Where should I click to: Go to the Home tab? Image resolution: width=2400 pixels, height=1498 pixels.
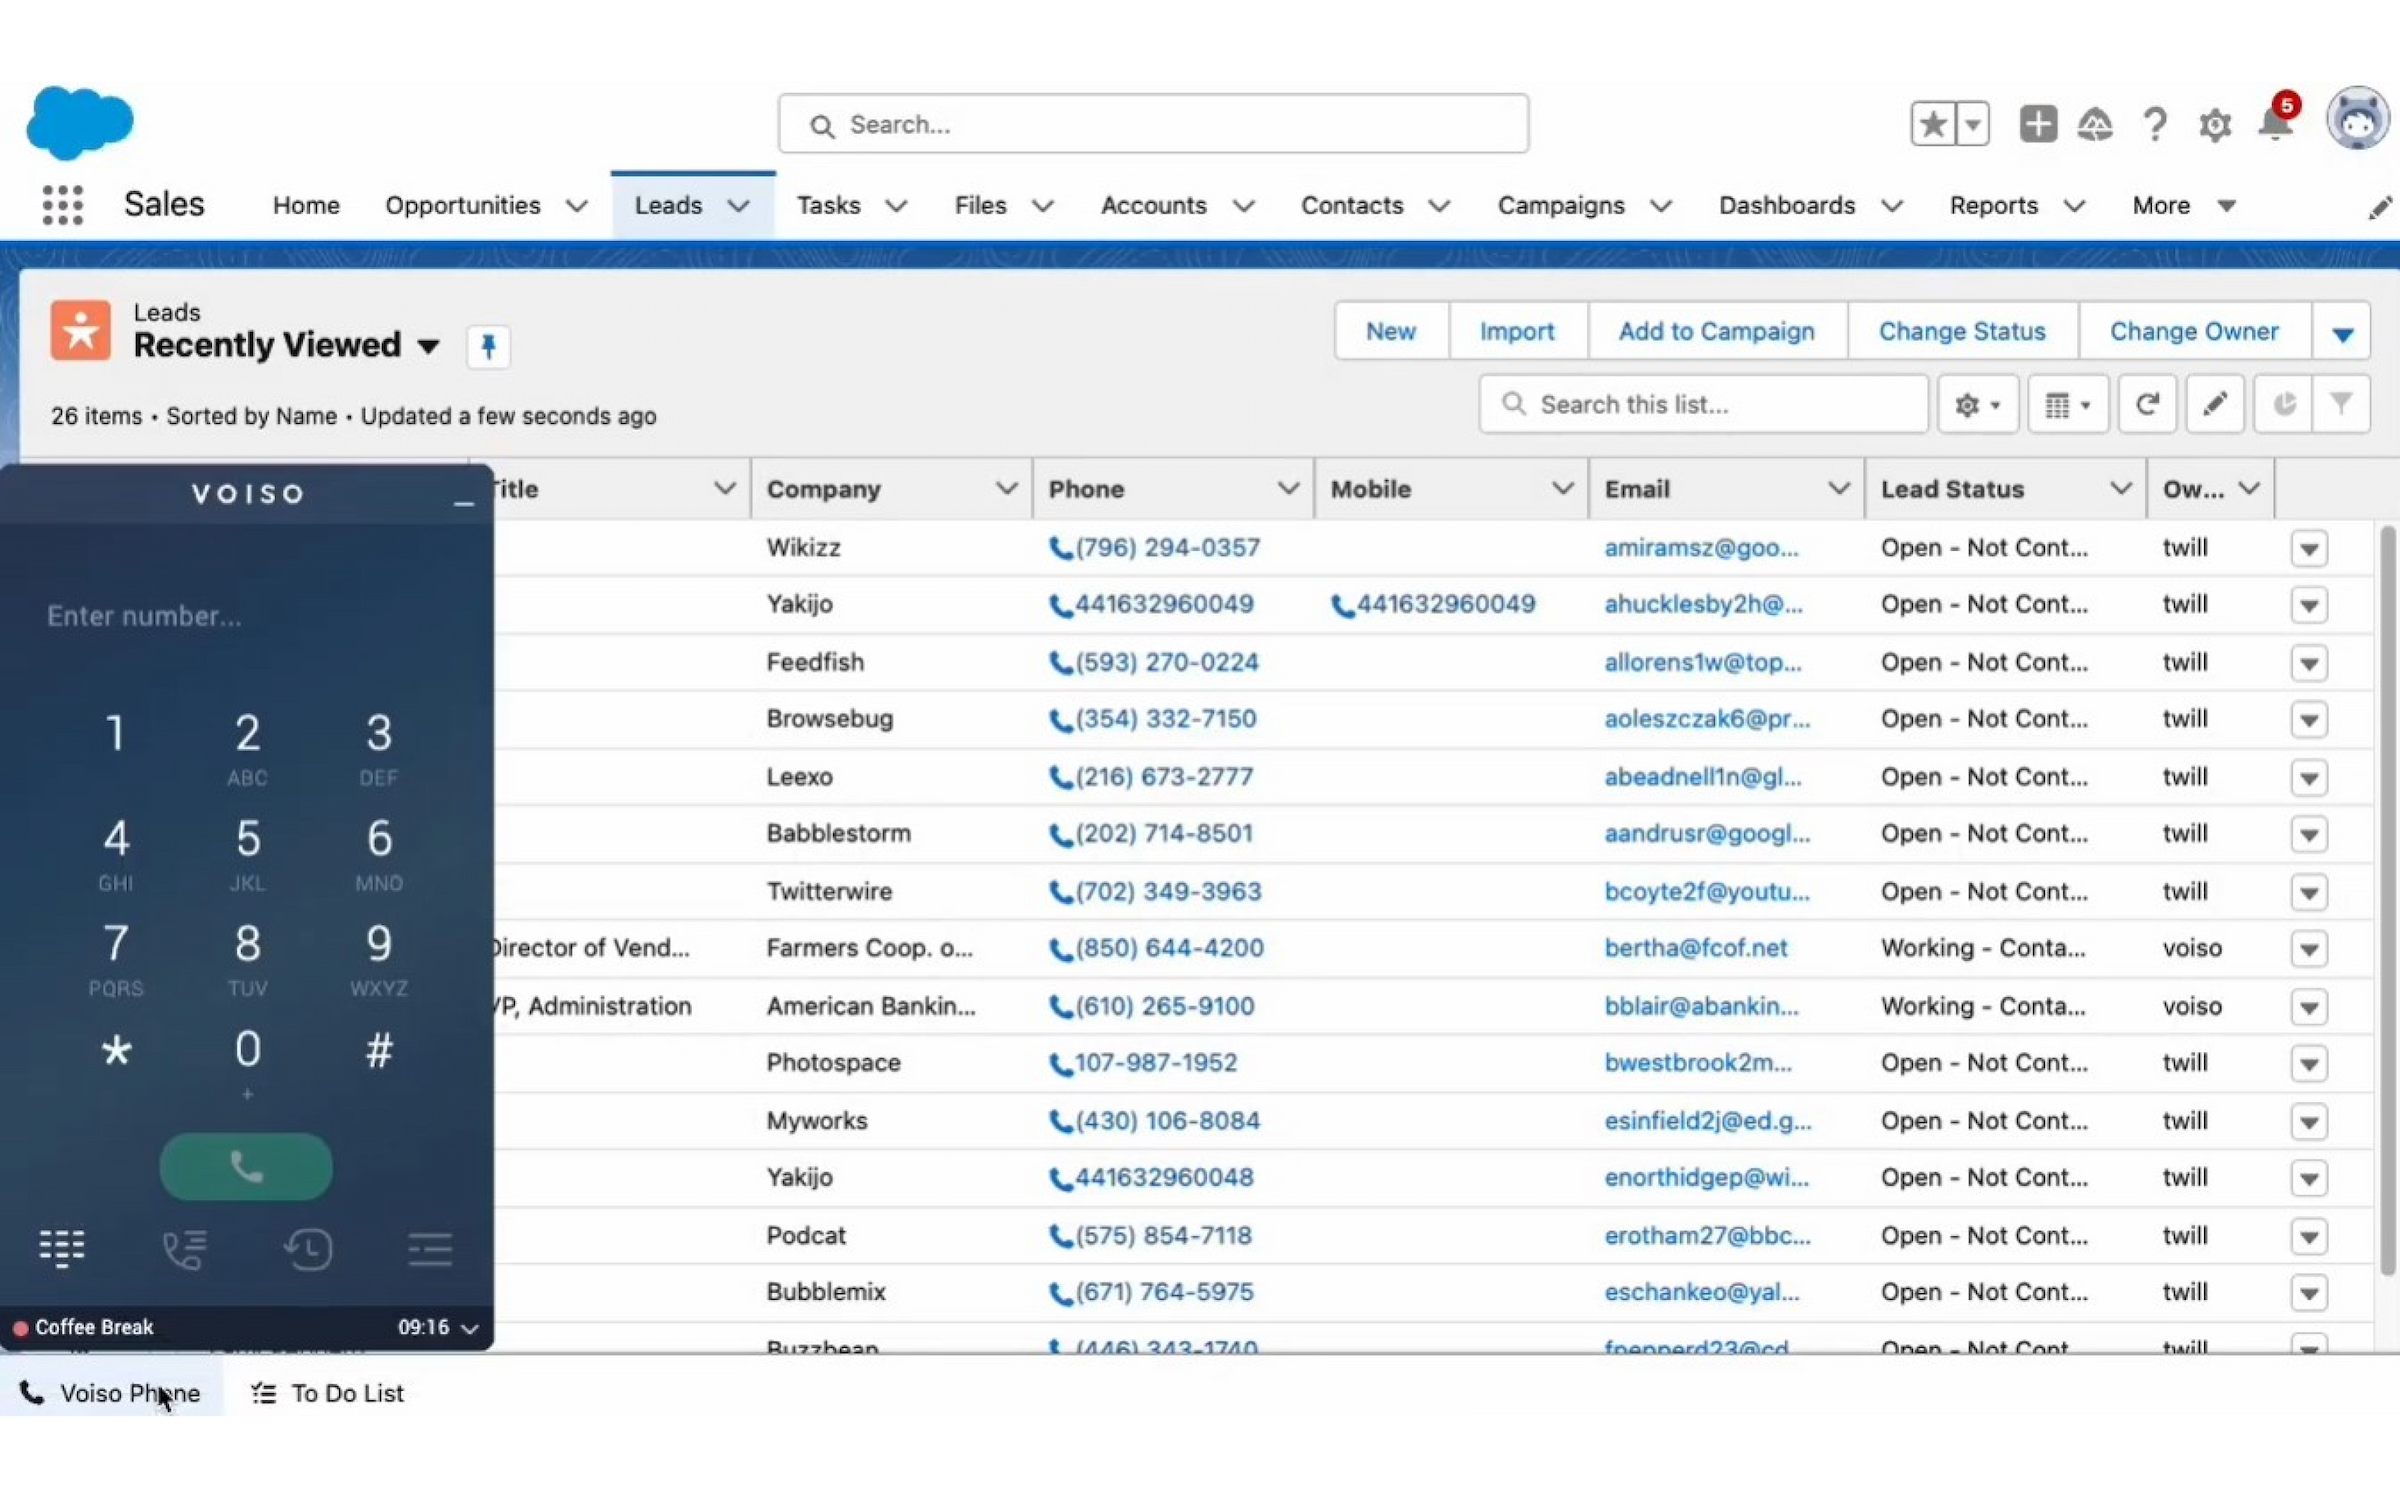[306, 205]
